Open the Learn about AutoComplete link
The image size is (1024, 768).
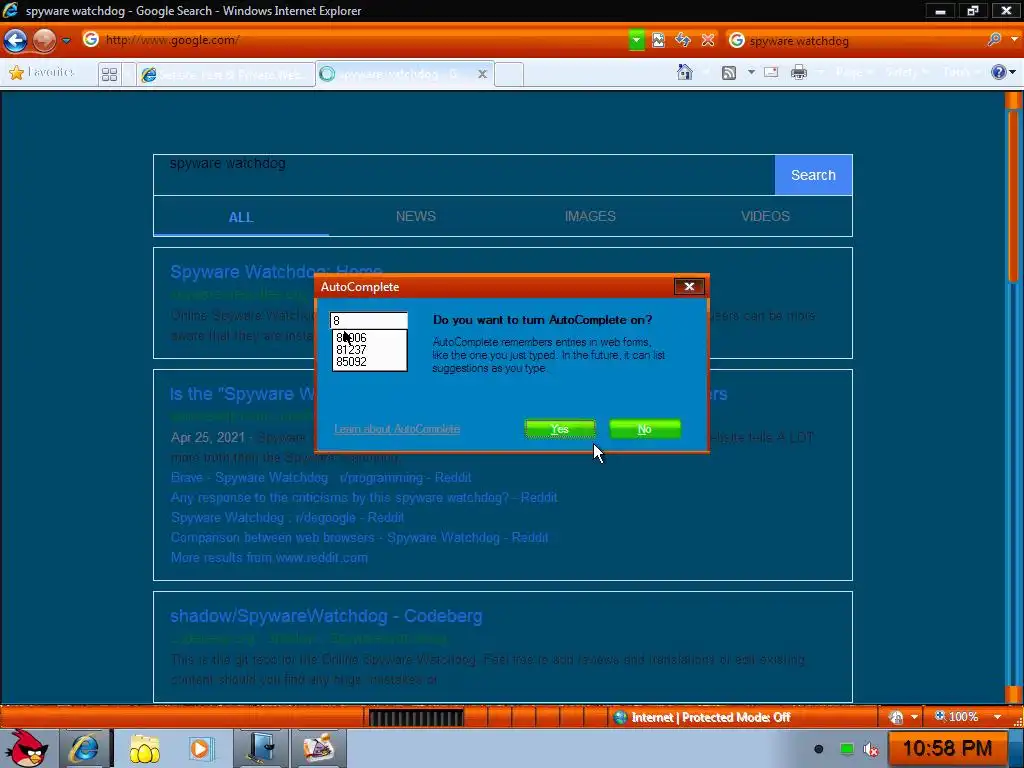(397, 429)
